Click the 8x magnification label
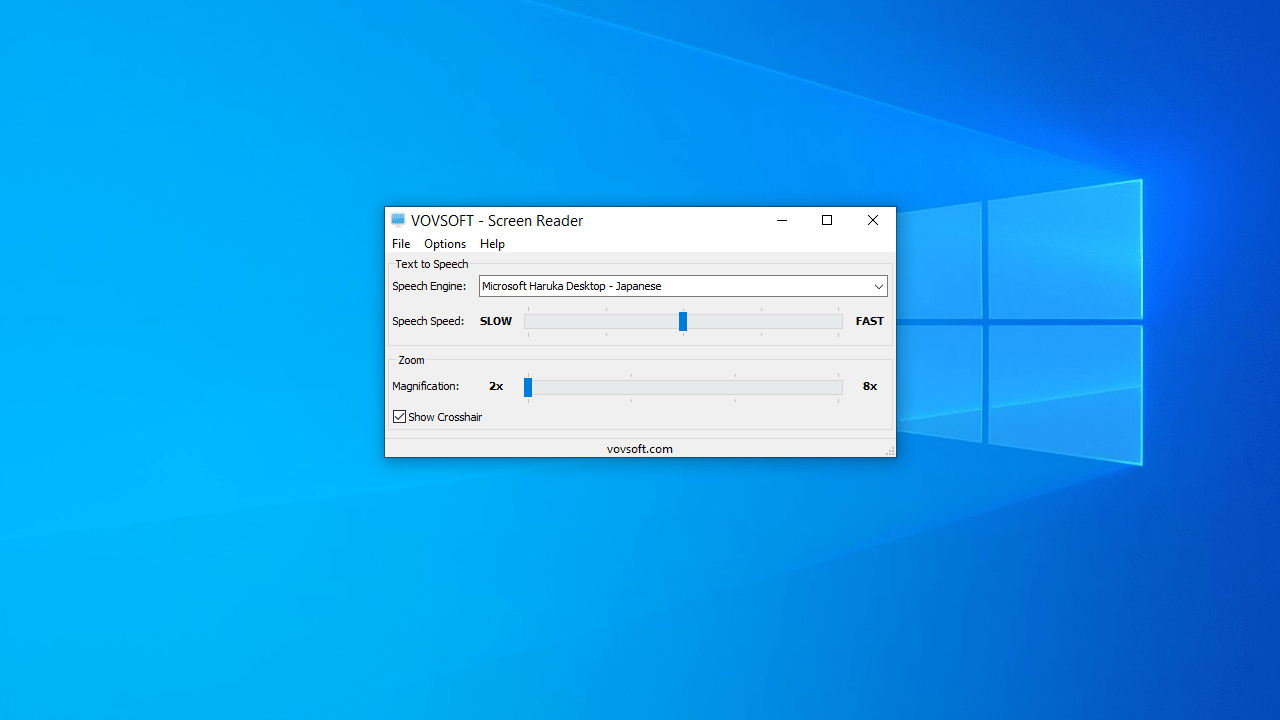The image size is (1280, 720). tap(870, 386)
